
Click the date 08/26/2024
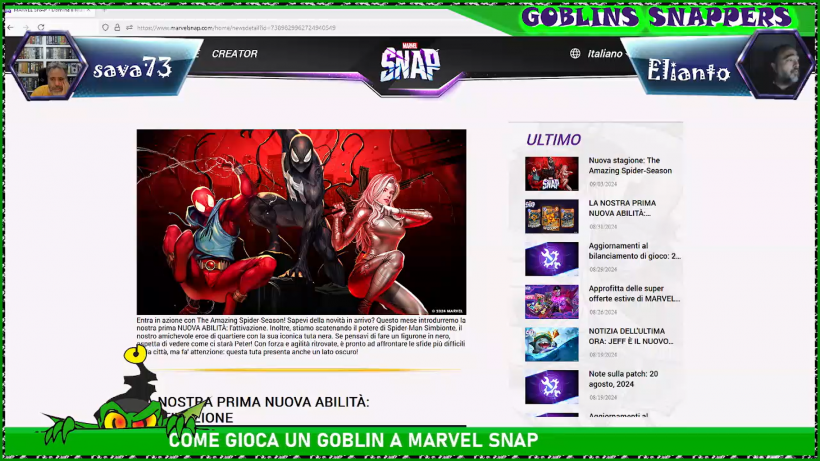(x=603, y=312)
